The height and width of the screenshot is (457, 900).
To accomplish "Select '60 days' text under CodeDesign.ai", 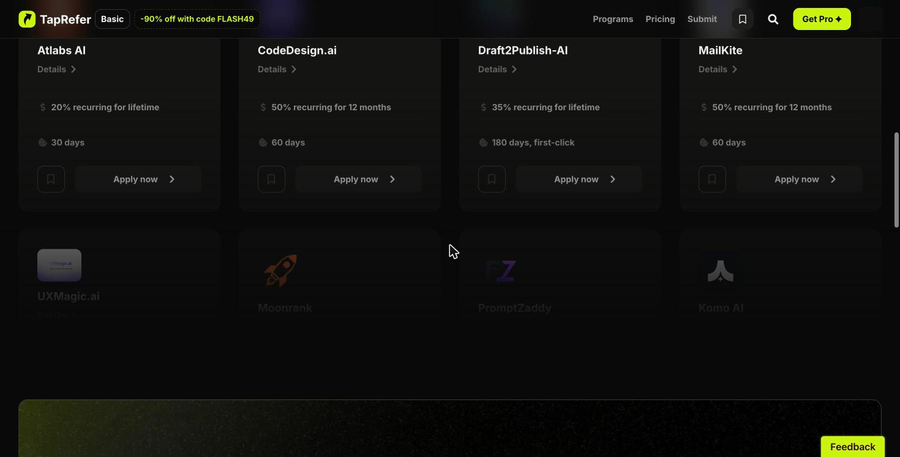I will (x=288, y=142).
